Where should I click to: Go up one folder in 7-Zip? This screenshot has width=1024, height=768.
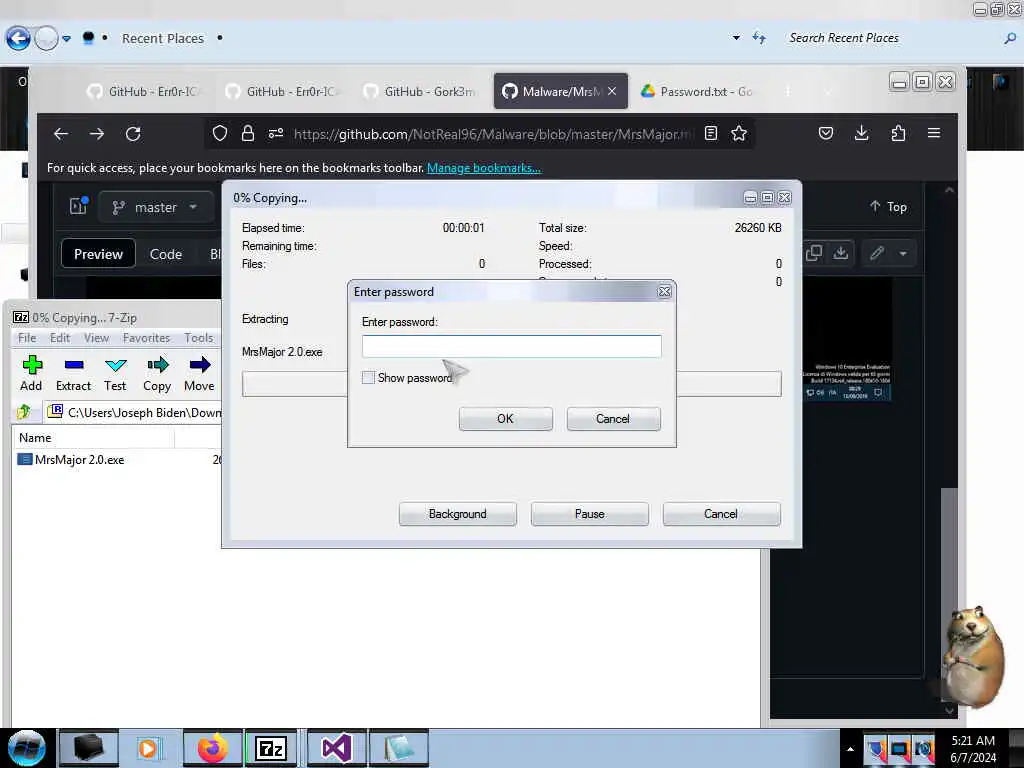24,411
